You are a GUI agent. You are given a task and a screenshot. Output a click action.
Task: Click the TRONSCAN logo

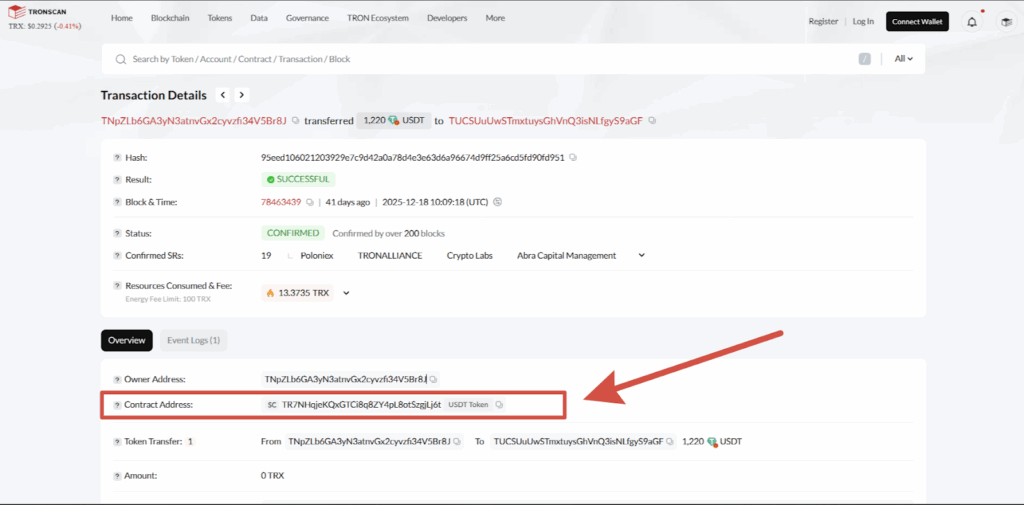42,14
